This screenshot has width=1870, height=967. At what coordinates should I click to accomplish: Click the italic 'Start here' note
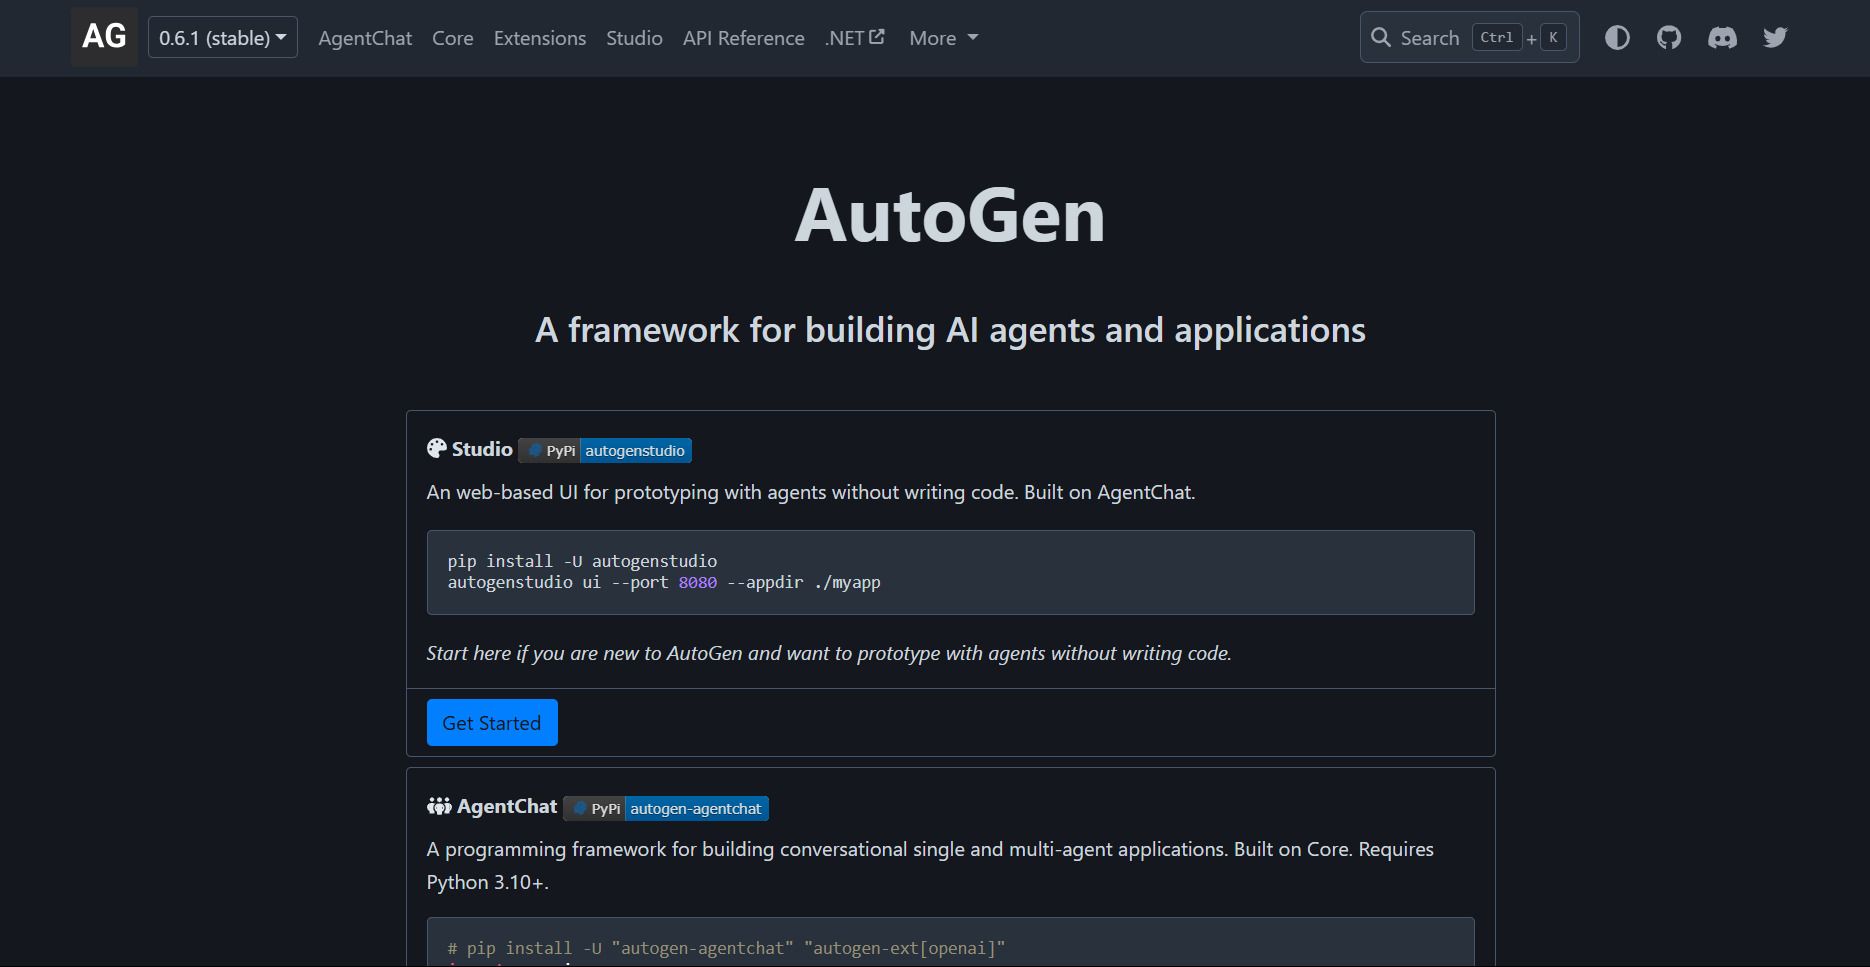point(829,653)
